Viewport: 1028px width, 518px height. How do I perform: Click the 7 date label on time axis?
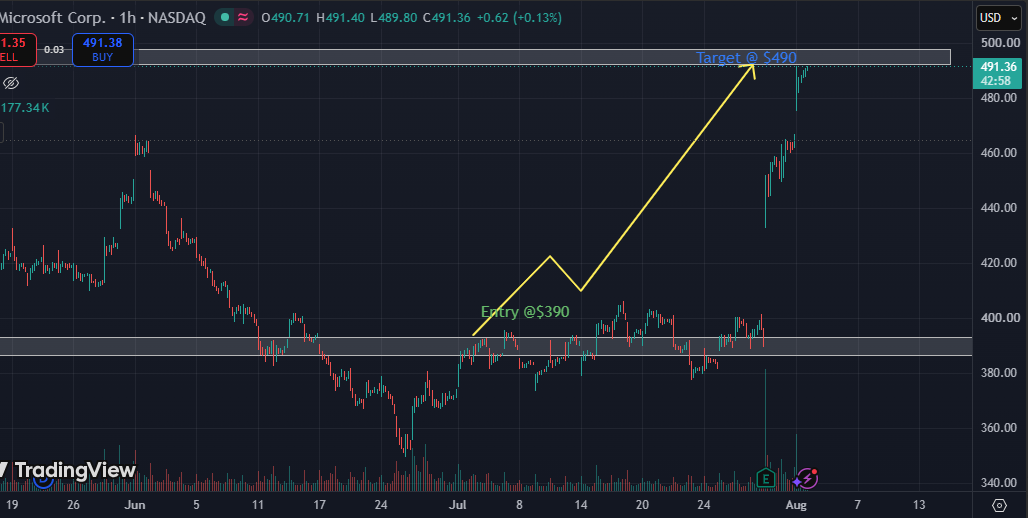(858, 505)
